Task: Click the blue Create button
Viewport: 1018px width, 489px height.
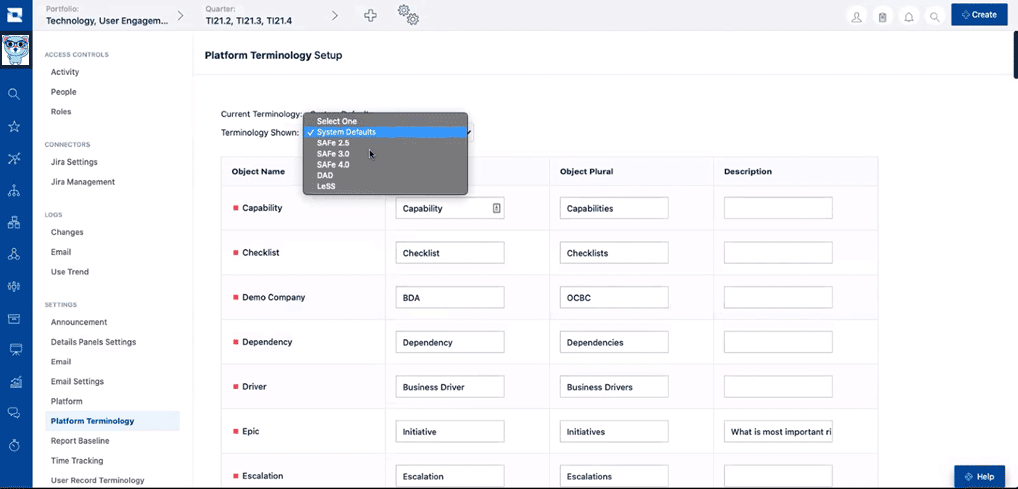Action: tap(979, 14)
